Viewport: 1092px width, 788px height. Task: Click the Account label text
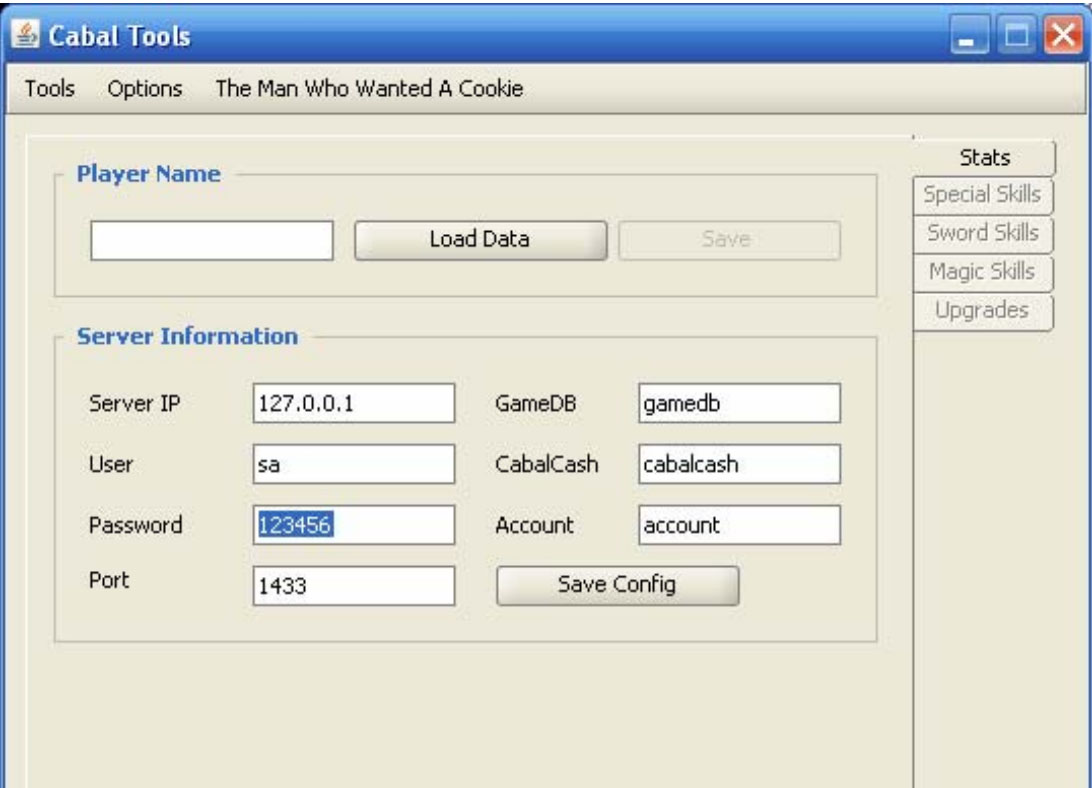point(535,525)
